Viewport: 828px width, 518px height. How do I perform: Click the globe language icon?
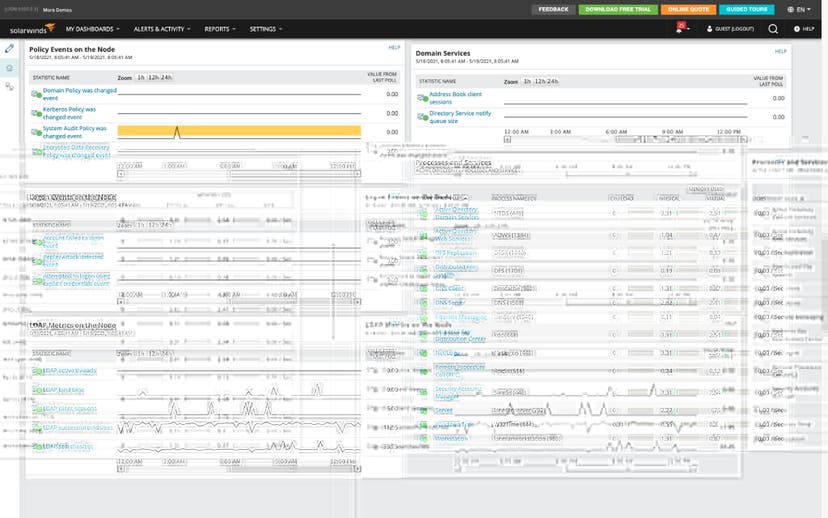[x=791, y=10]
